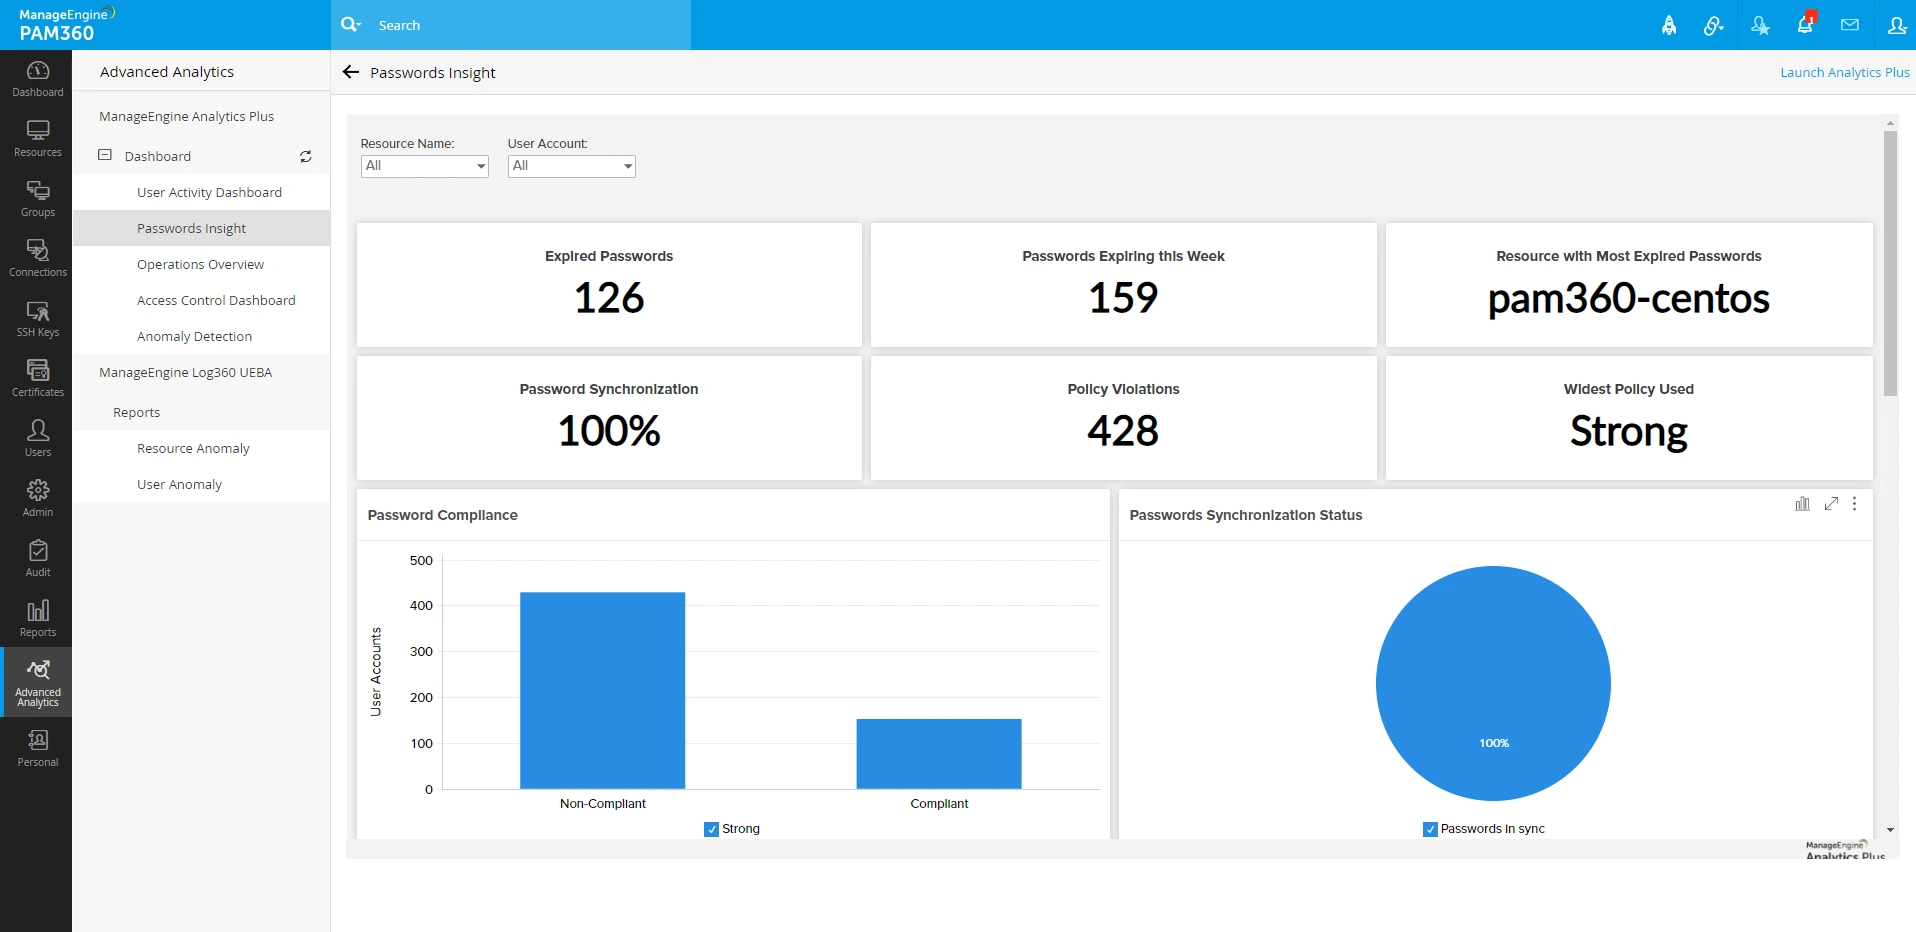Viewport: 1916px width, 932px height.
Task: Change chart type on Passwords Synchronization Status widget
Action: [1802, 504]
